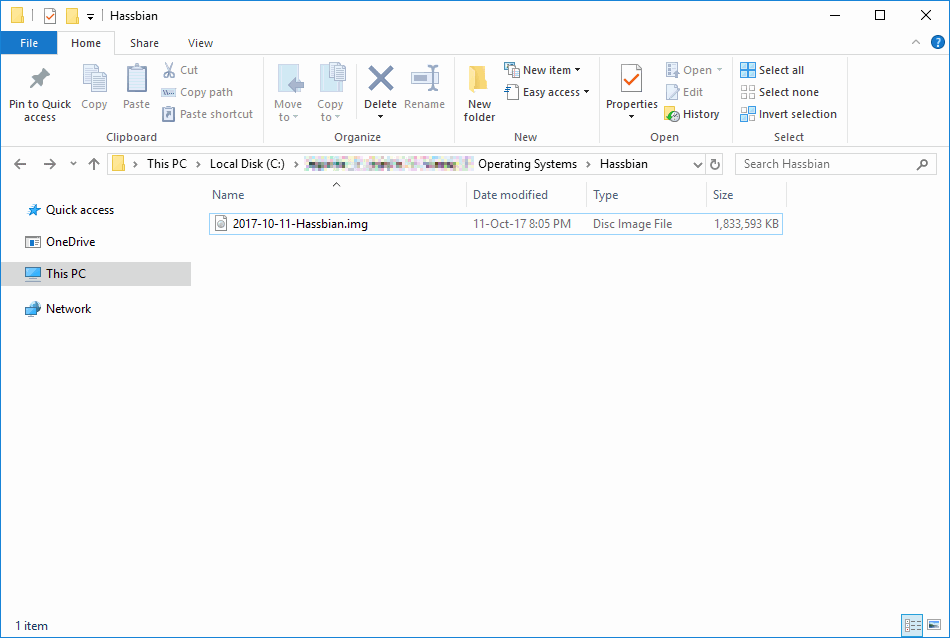Click Paste shortcut in ribbon
The width and height of the screenshot is (950, 638).
(207, 114)
